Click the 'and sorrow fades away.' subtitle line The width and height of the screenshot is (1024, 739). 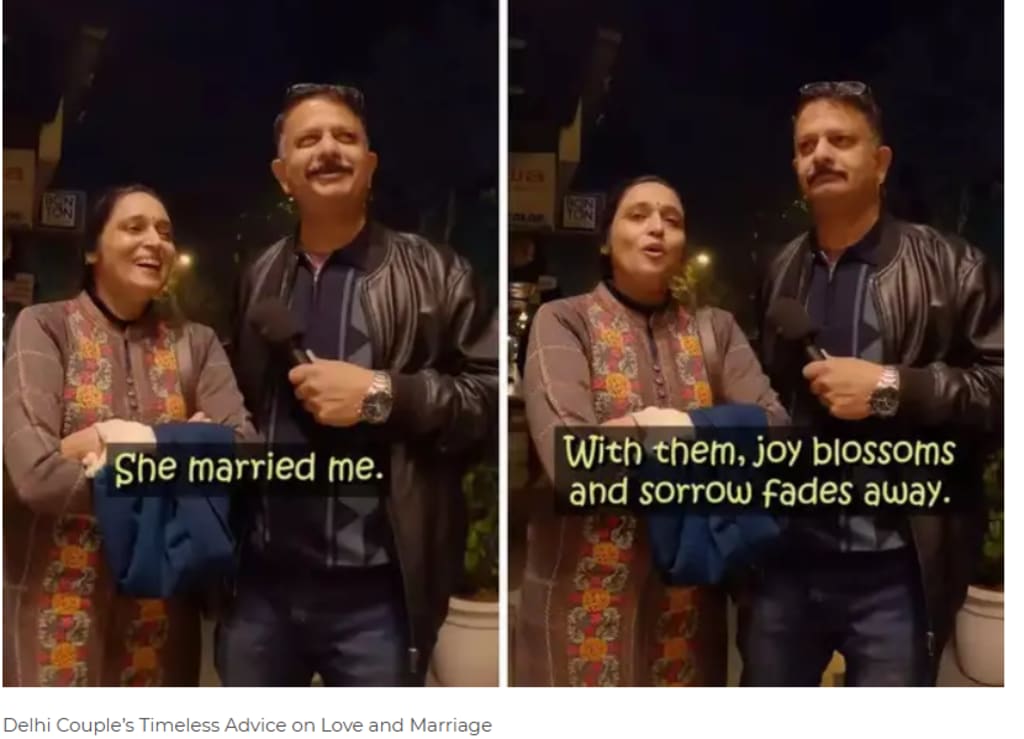tap(758, 493)
